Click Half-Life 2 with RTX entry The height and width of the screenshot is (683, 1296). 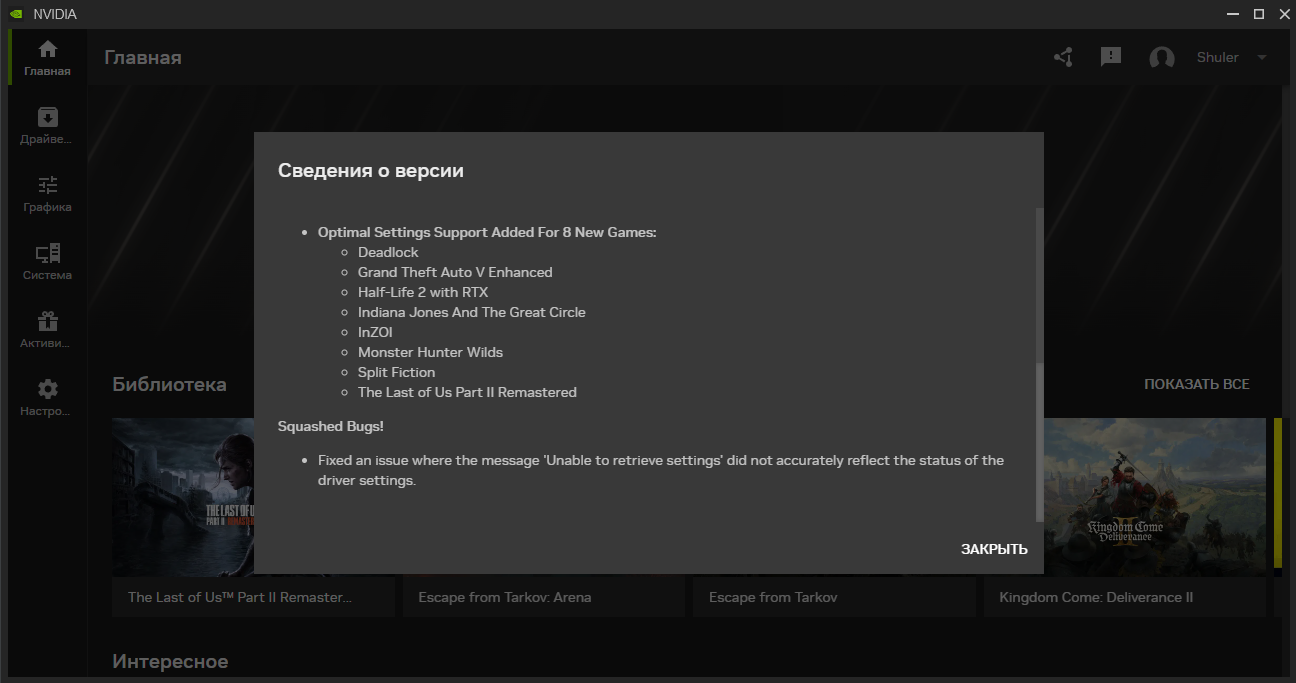pyautogui.click(x=423, y=292)
